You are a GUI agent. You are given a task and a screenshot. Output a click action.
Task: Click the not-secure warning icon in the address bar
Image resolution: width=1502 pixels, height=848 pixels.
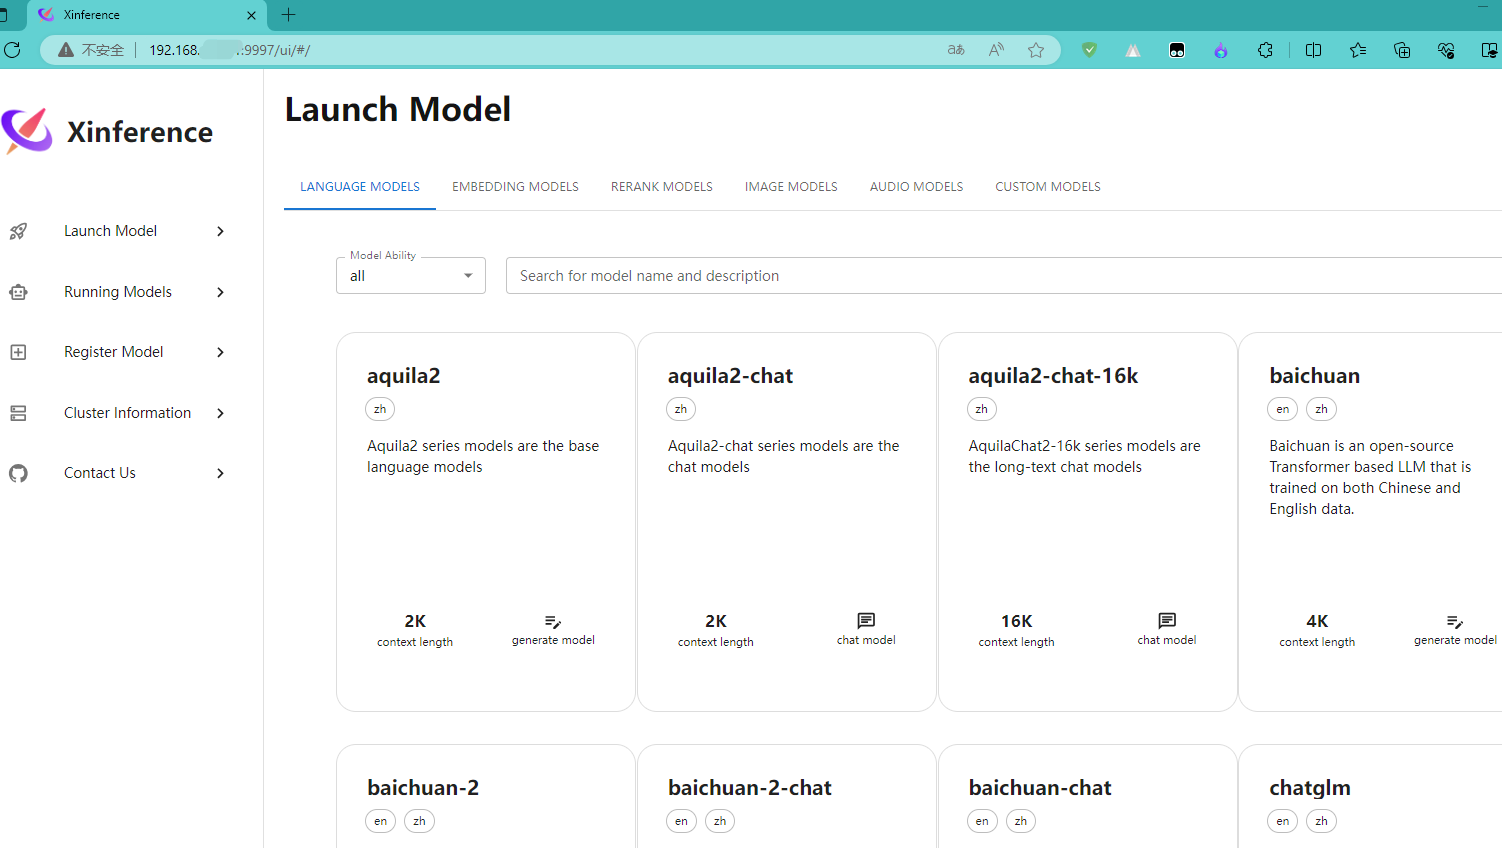[x=66, y=50]
